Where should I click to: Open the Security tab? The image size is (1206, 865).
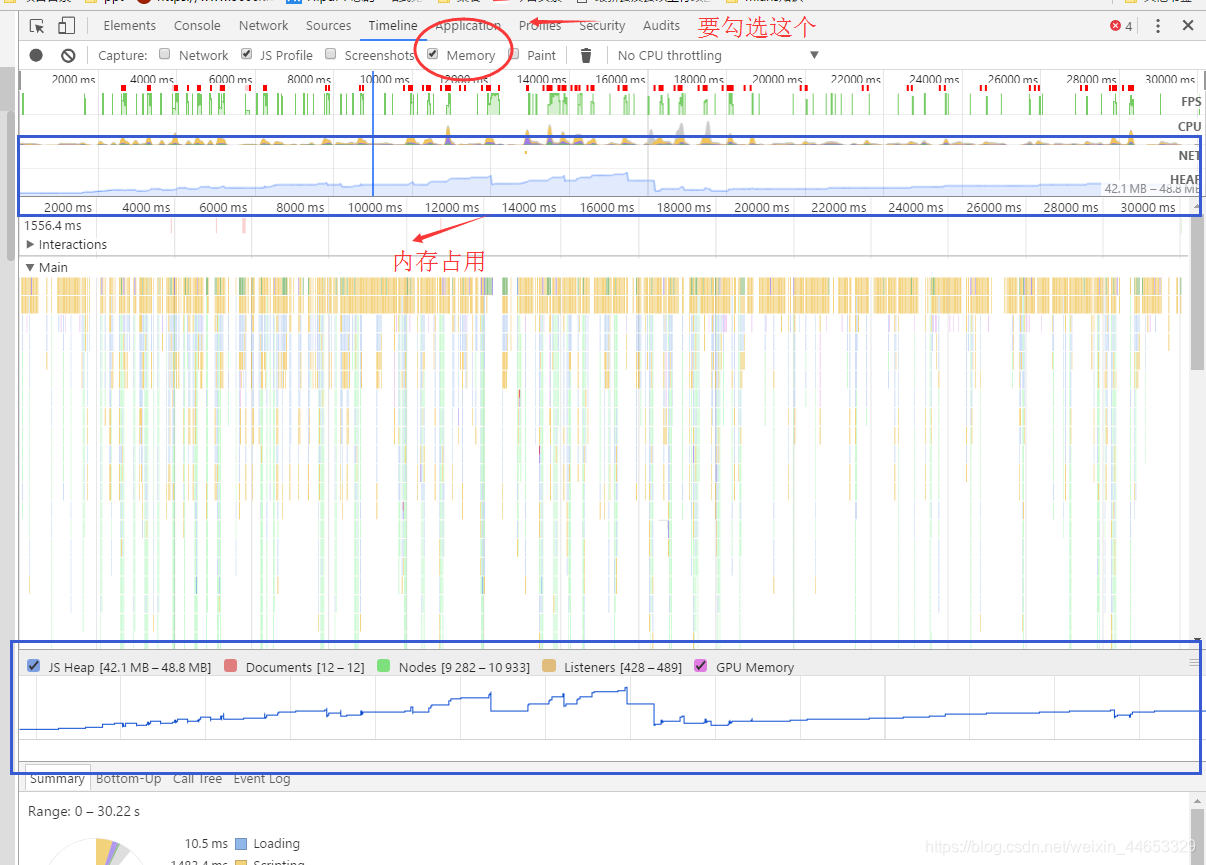(602, 26)
